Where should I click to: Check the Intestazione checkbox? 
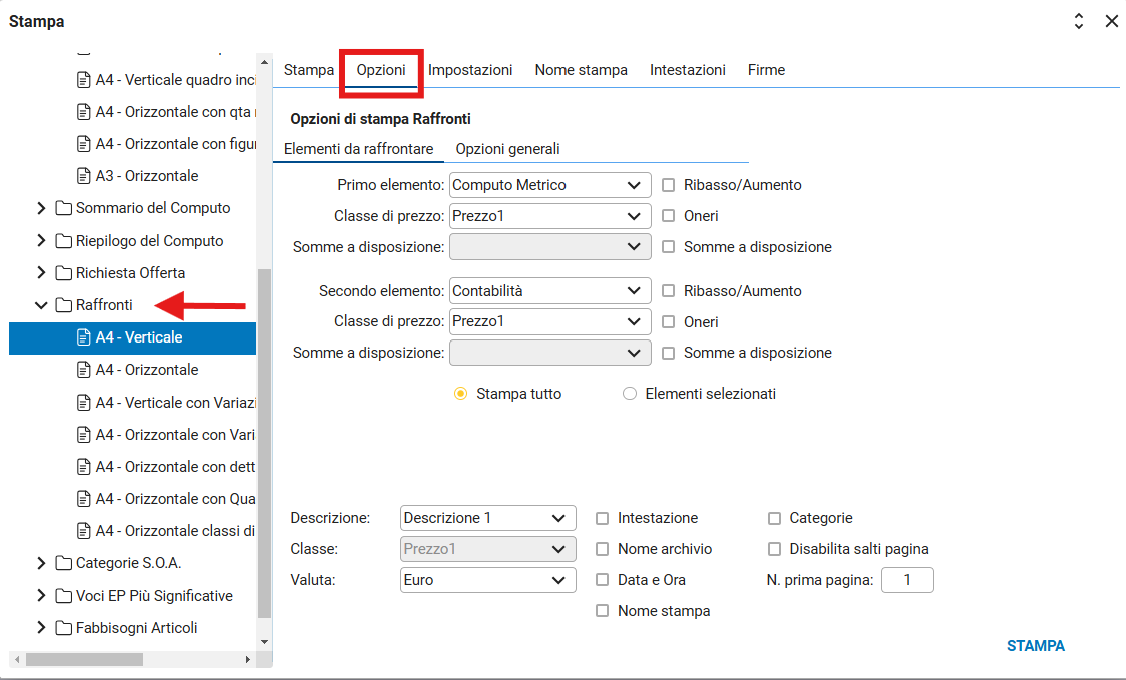602,518
